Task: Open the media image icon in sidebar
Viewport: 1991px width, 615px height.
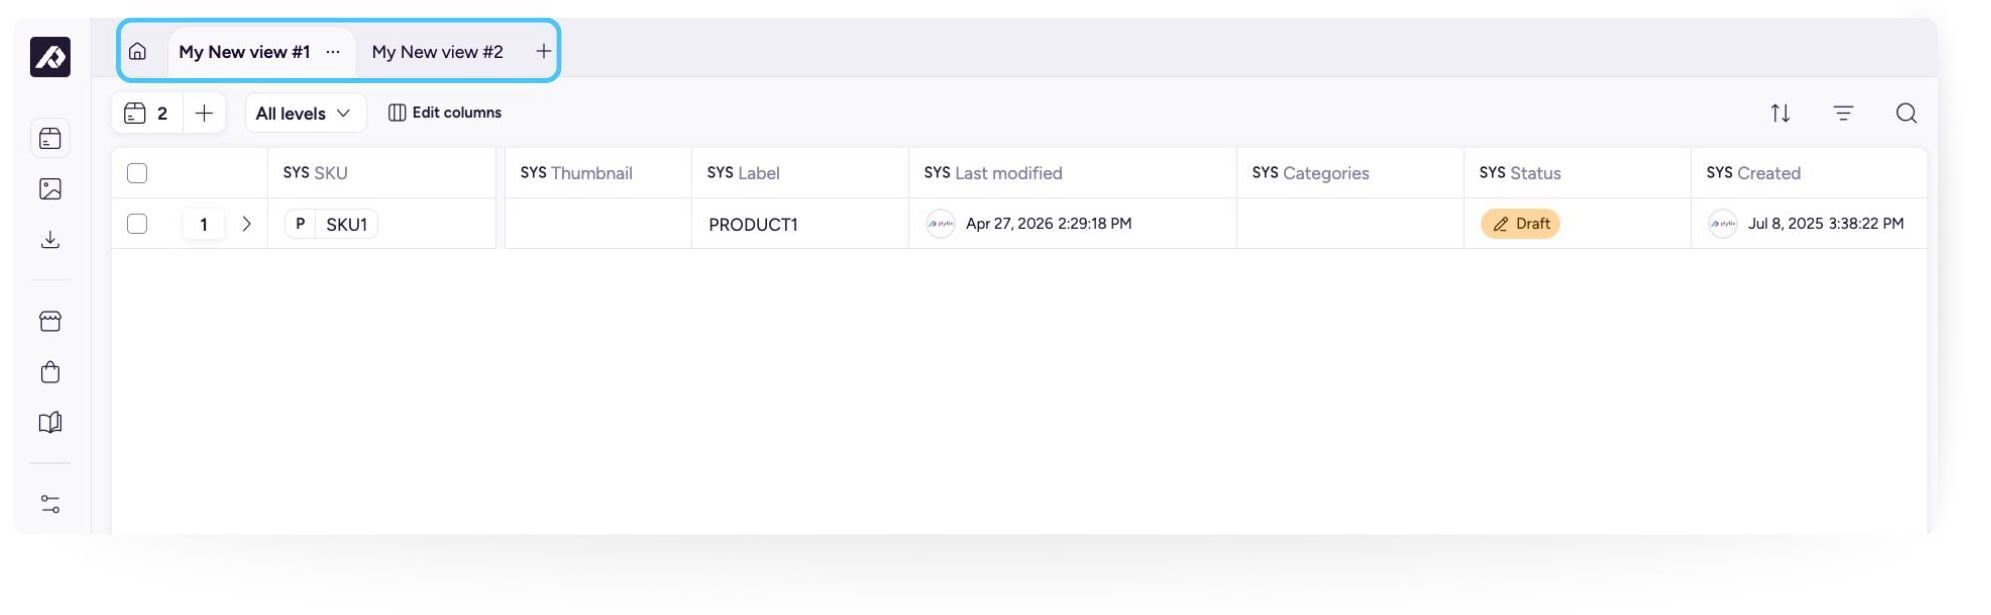Action: click(x=50, y=189)
